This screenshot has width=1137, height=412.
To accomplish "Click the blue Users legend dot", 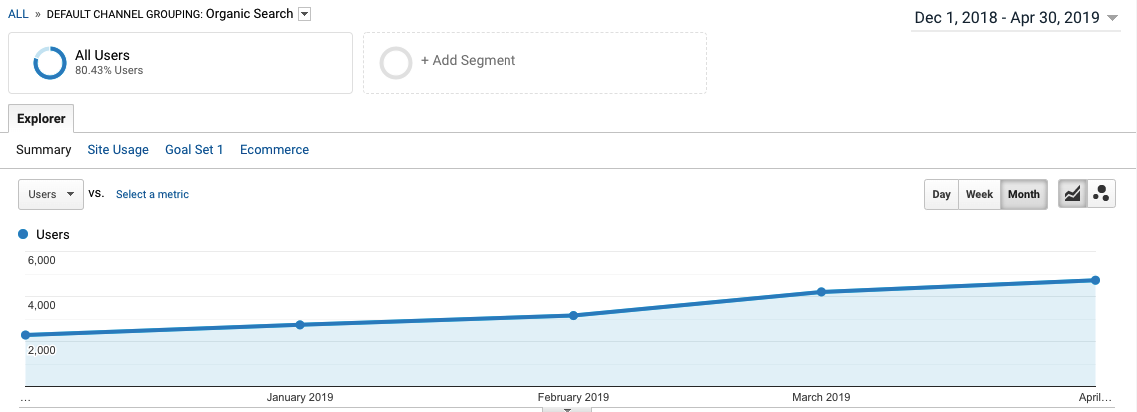I will point(23,234).
